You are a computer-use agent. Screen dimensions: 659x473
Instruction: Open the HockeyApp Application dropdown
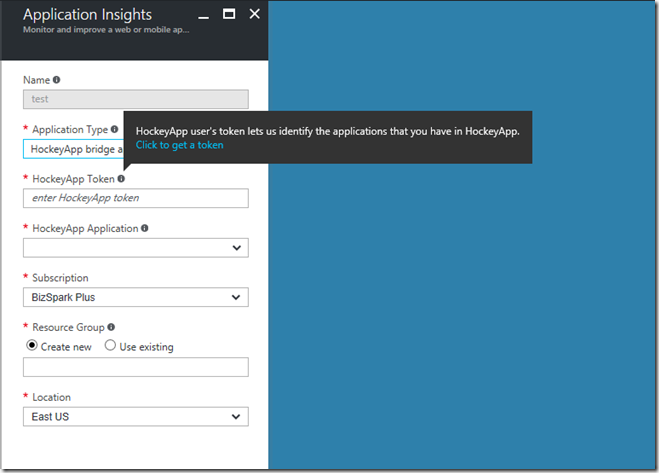click(136, 248)
